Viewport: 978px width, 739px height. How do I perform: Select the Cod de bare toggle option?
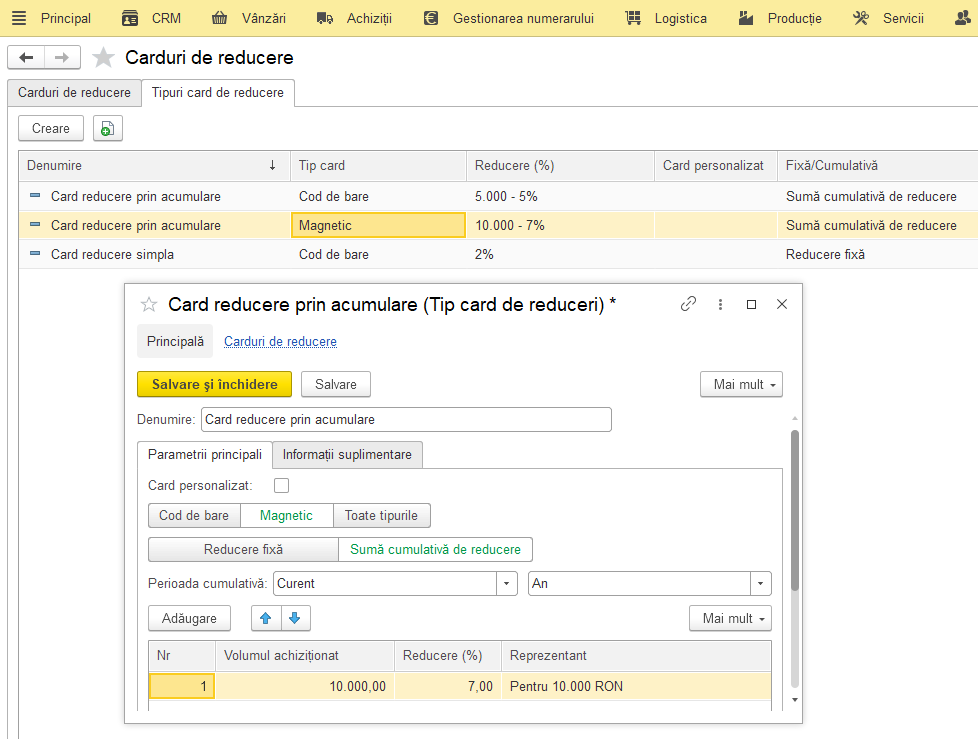coord(194,516)
